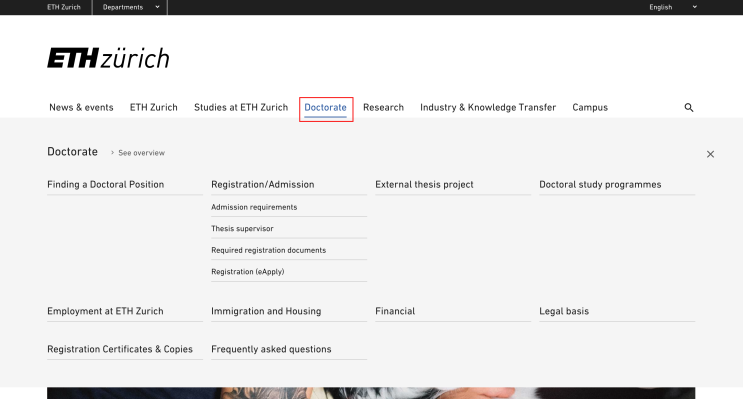Image resolution: width=743 pixels, height=399 pixels.
Task: Click the ETH Zürich logo
Action: coord(108,58)
